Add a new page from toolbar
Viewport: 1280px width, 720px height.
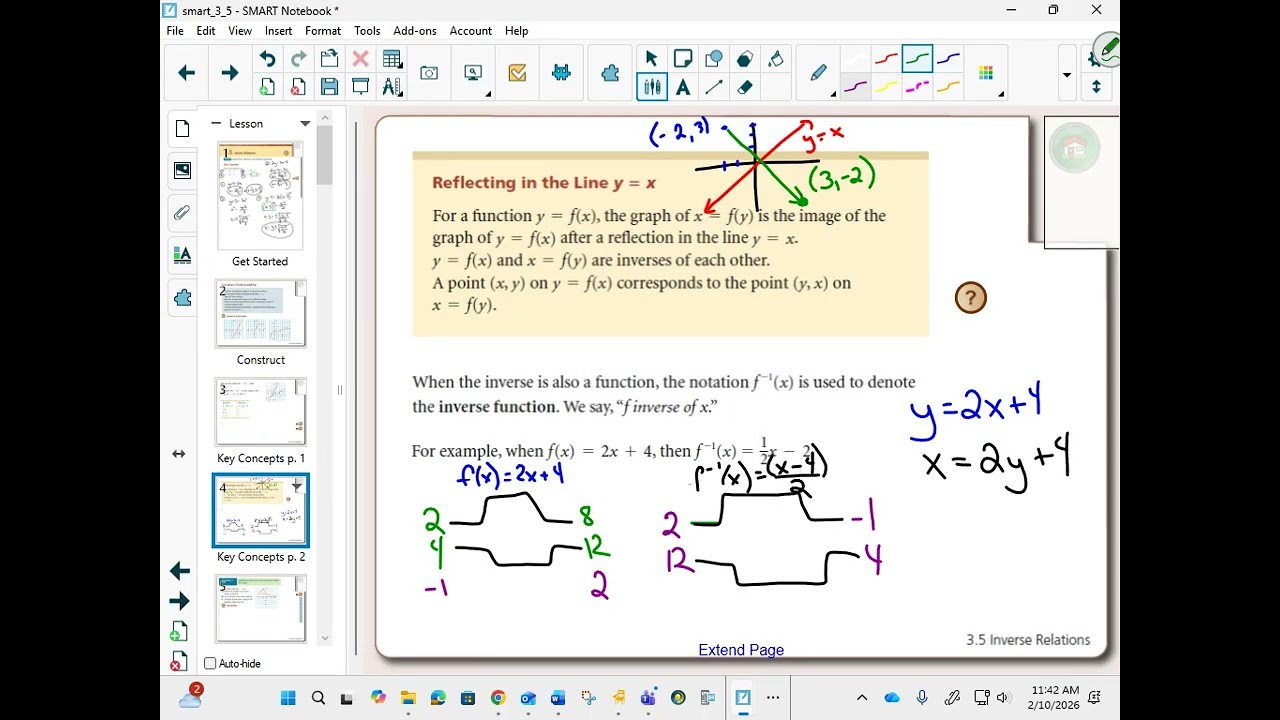[x=267, y=87]
